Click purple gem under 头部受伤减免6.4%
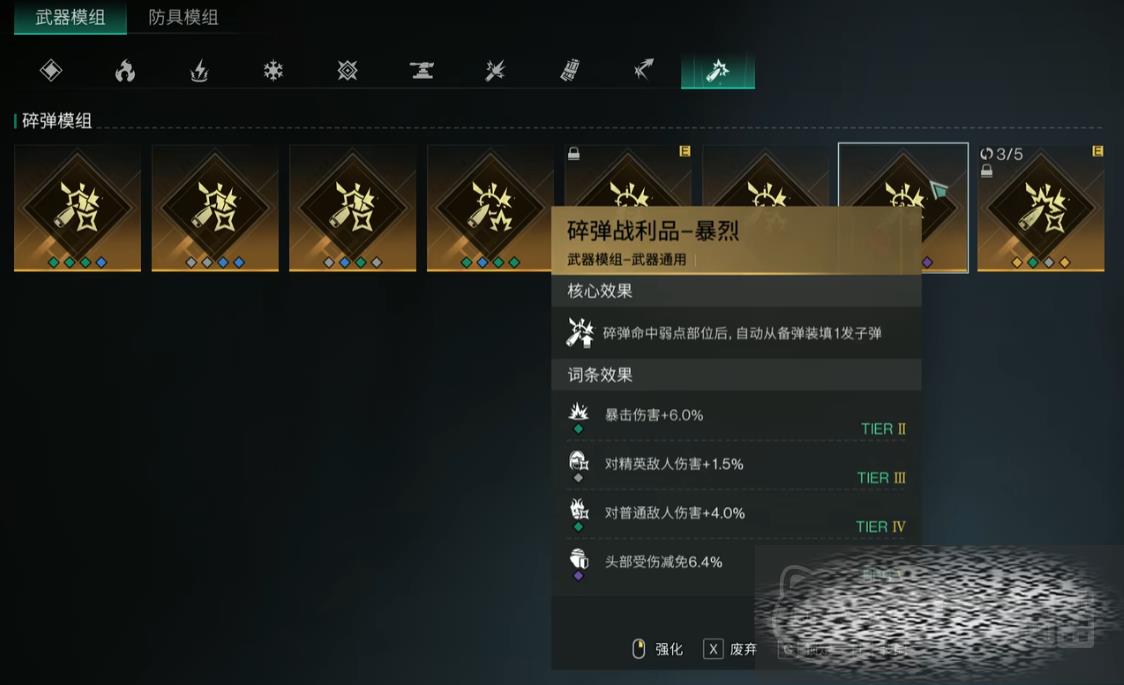 pyautogui.click(x=578, y=575)
